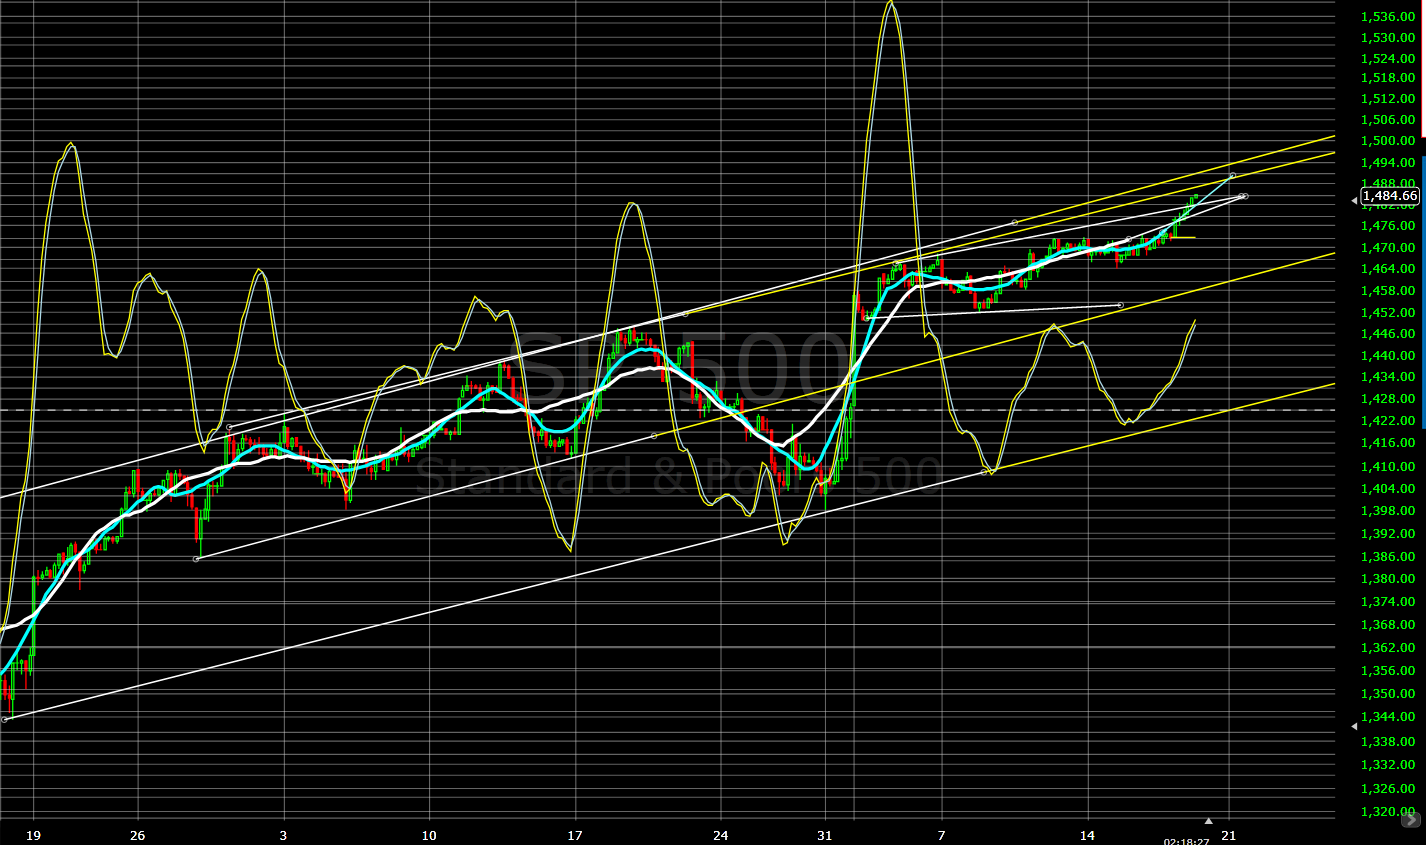Click the date label 26 on time axis

click(x=137, y=835)
